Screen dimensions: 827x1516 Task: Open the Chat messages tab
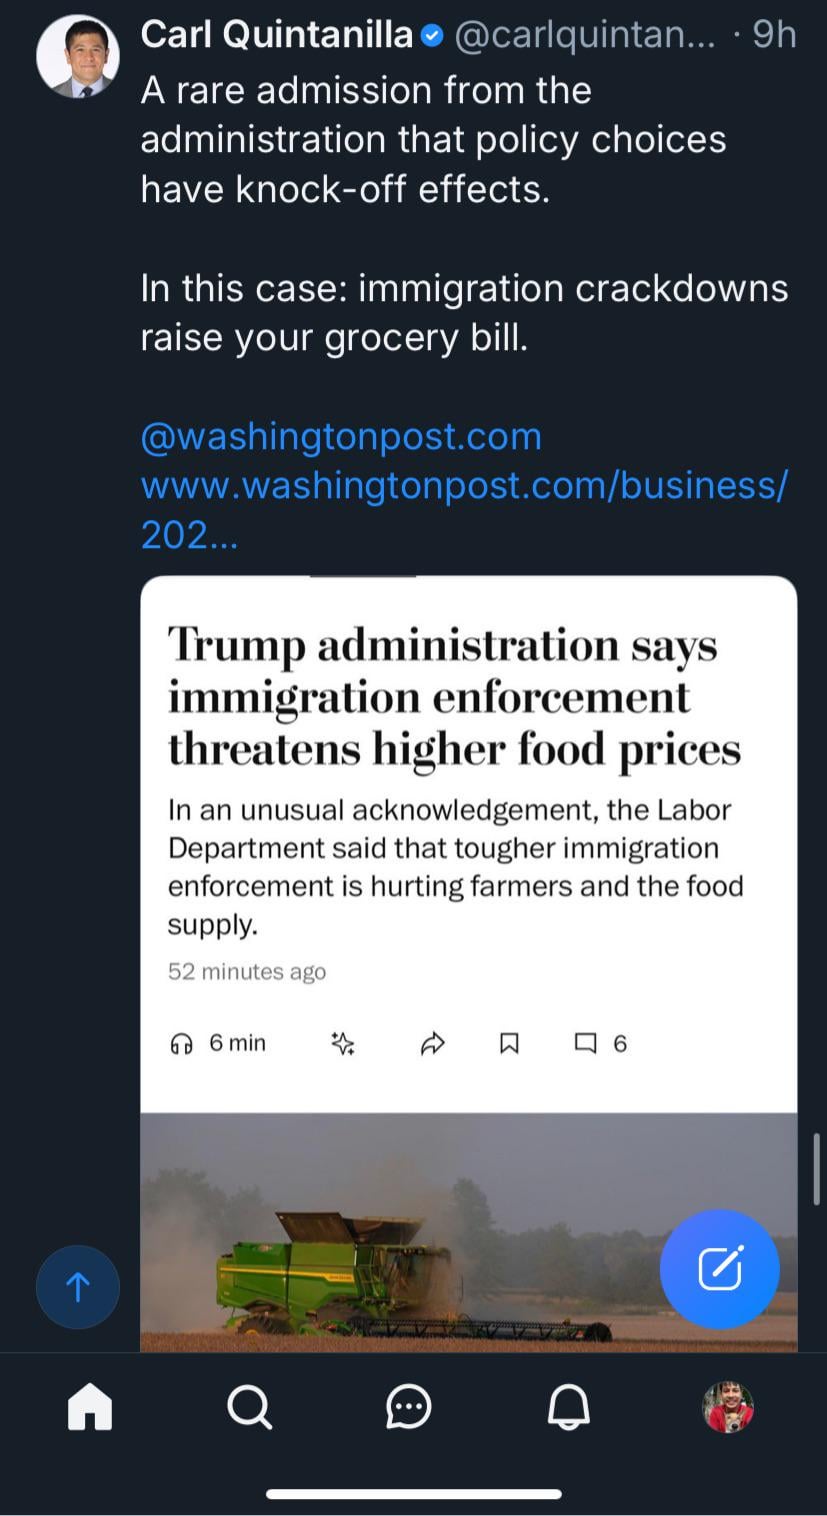(x=409, y=1408)
